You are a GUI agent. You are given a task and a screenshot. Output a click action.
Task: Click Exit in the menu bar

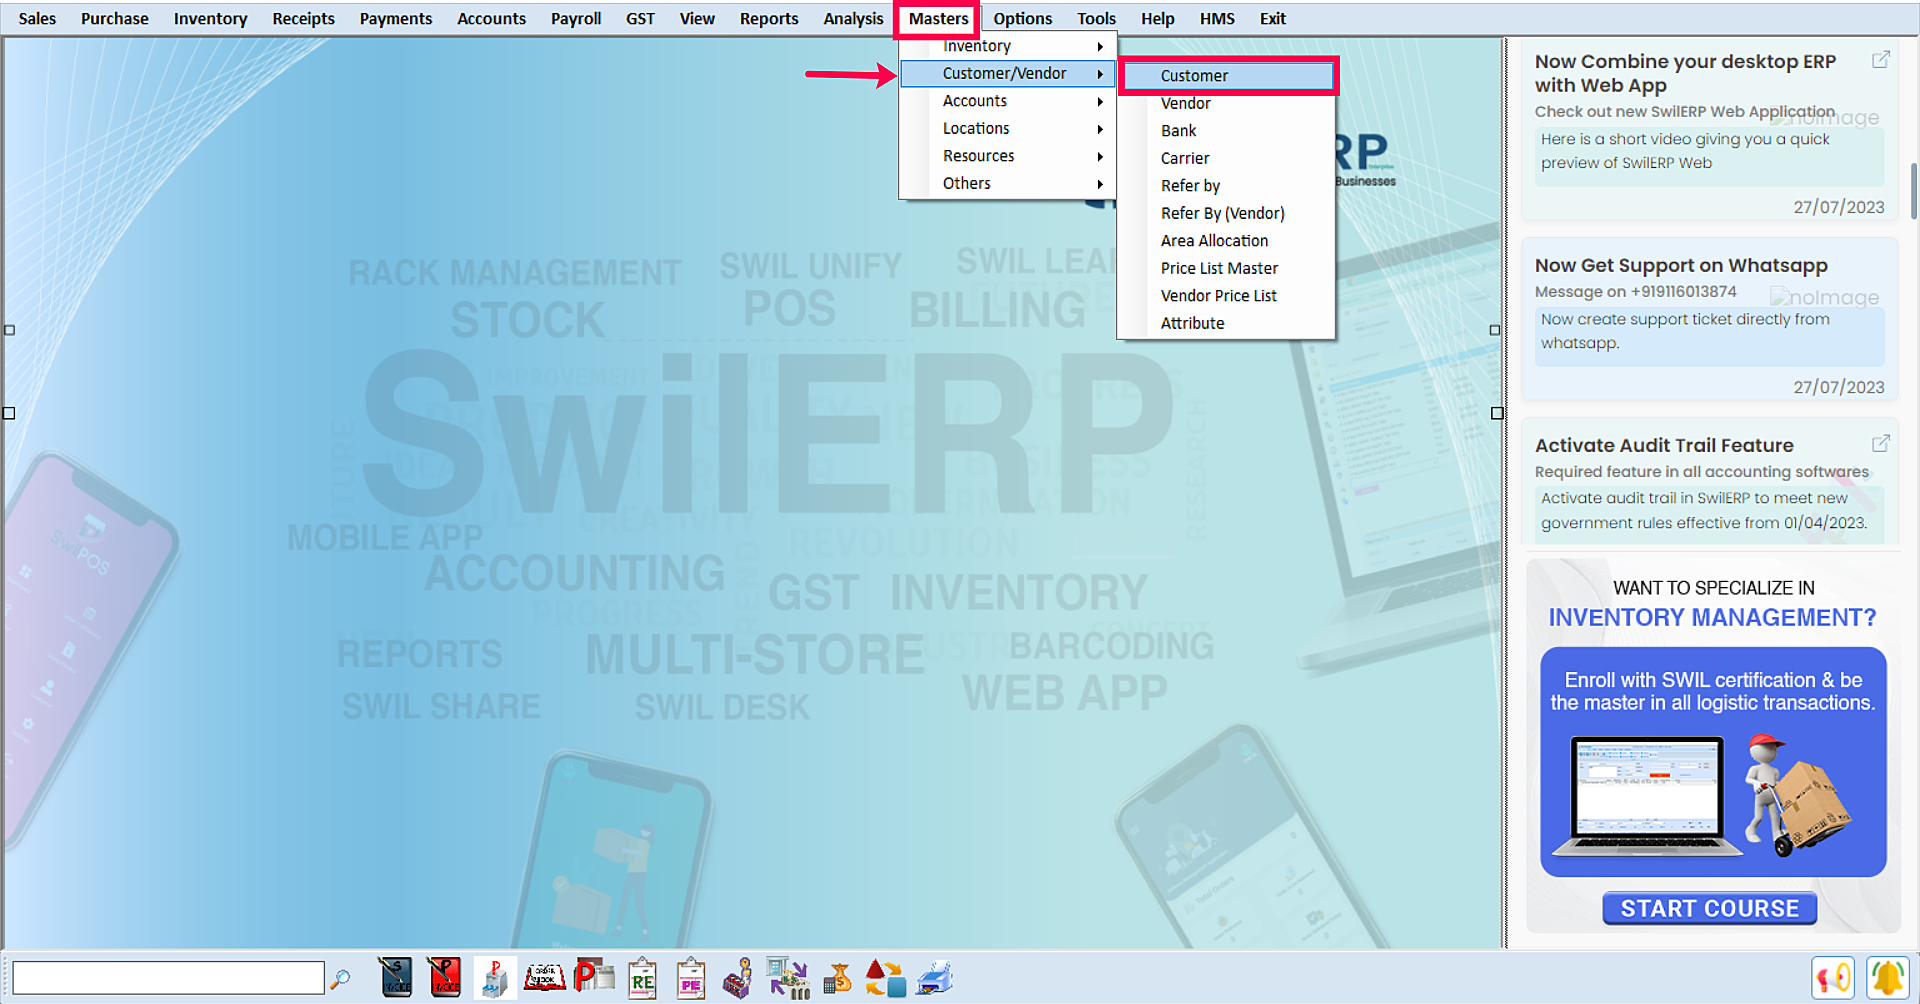pyautogui.click(x=1272, y=18)
